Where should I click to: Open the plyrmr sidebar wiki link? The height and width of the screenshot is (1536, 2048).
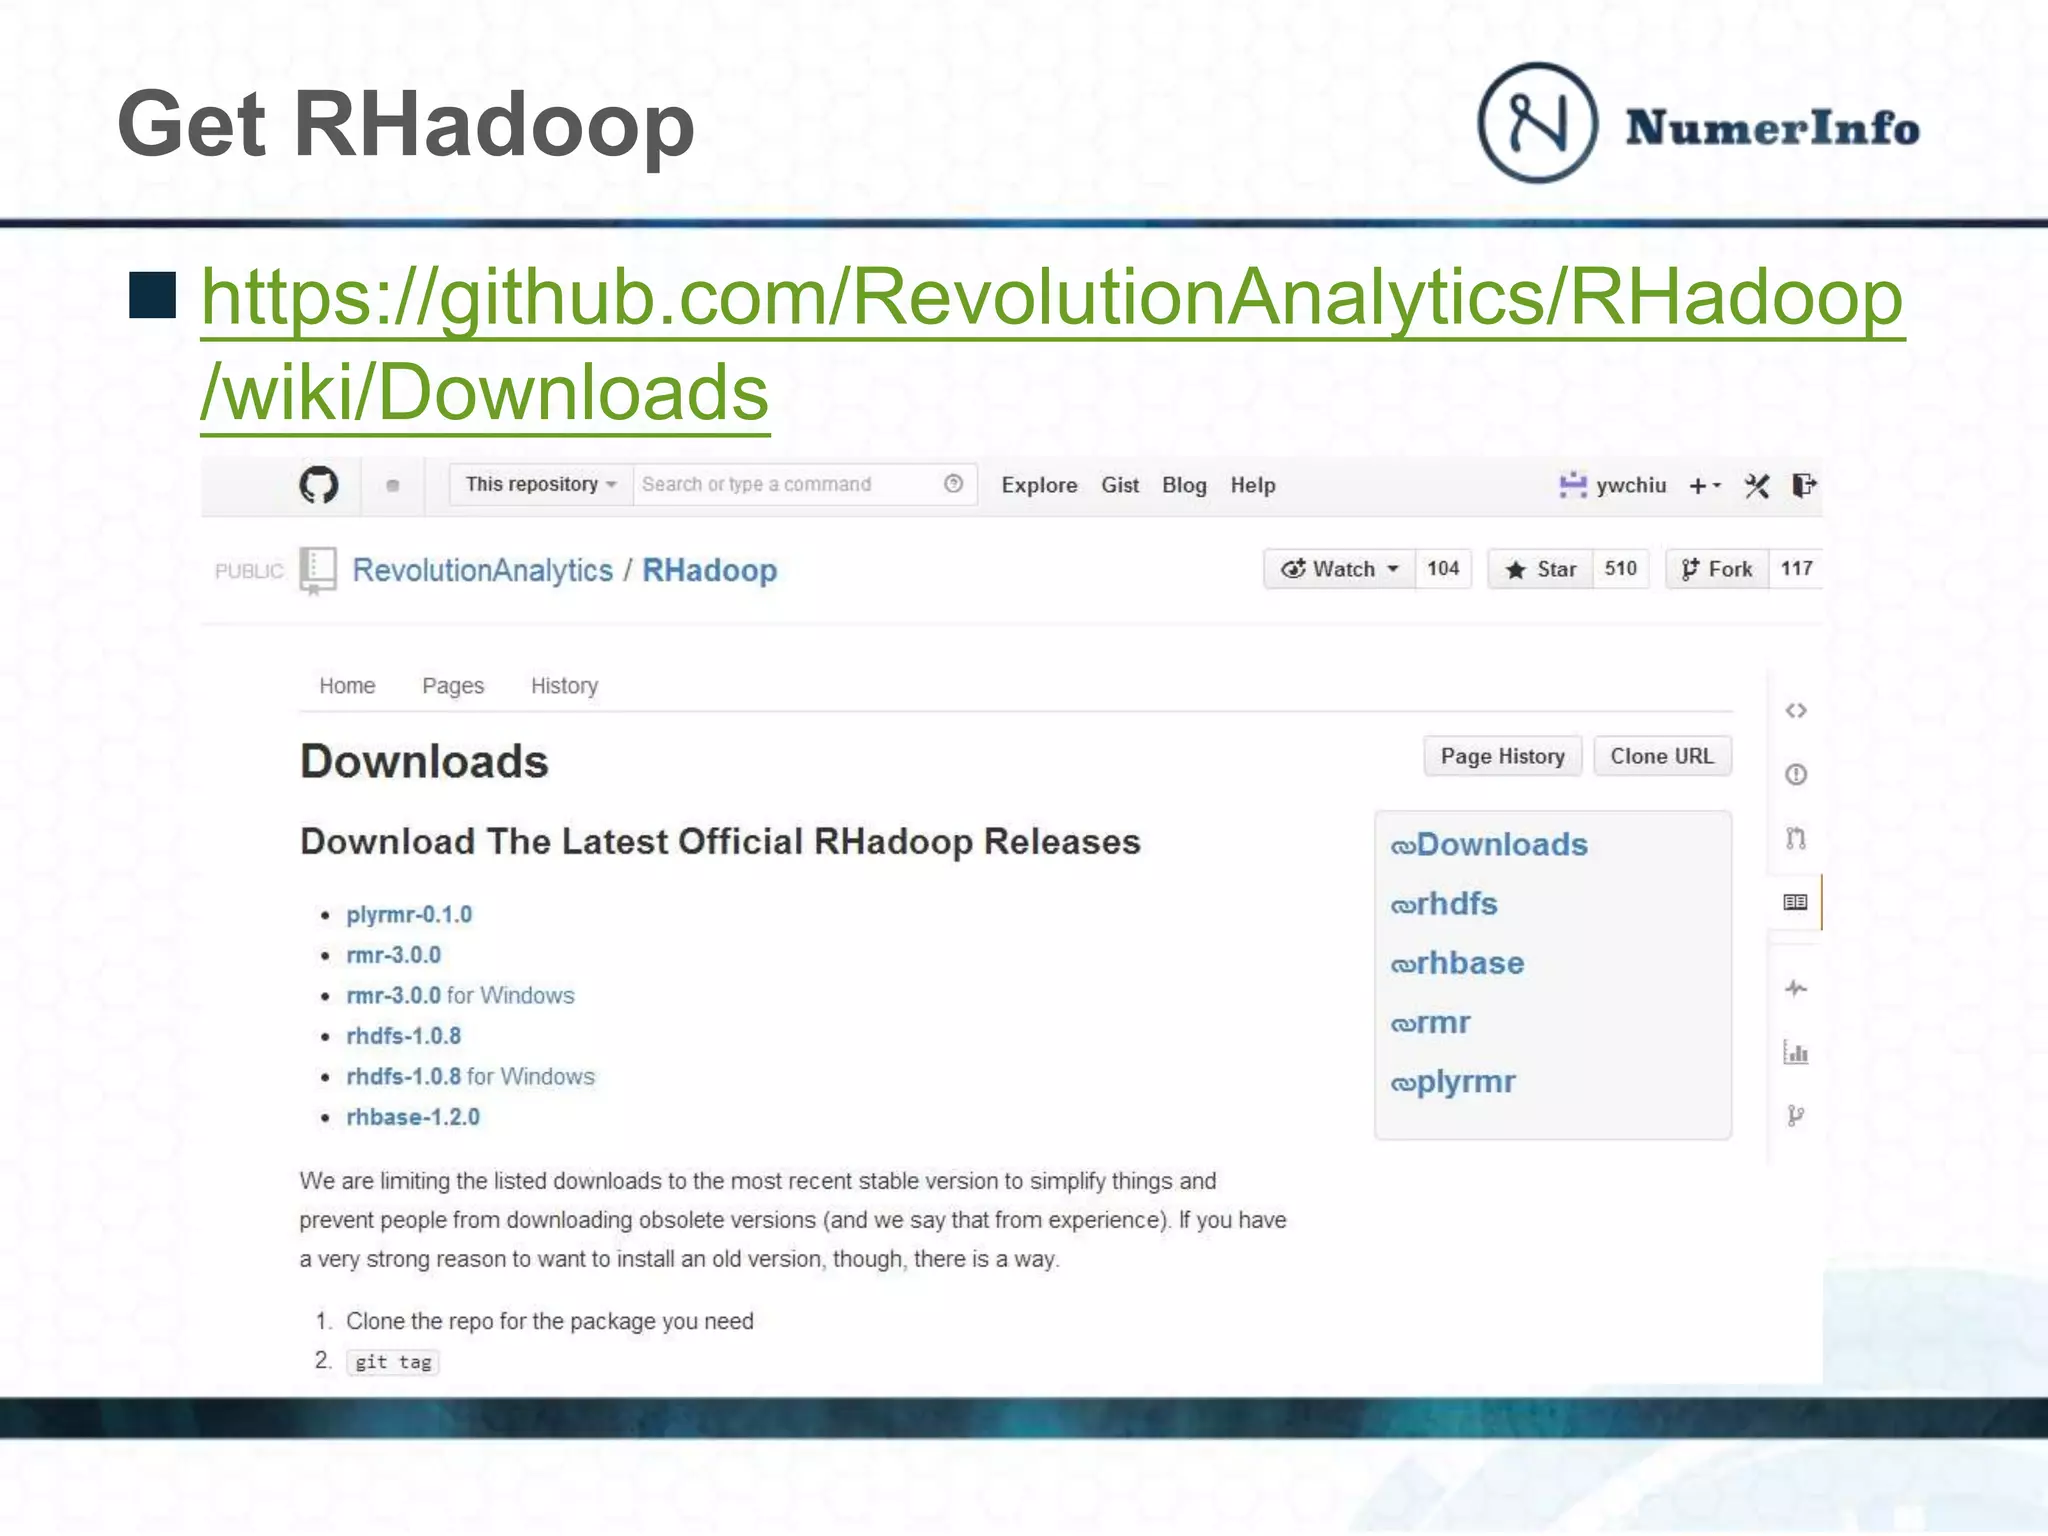1453,1082
